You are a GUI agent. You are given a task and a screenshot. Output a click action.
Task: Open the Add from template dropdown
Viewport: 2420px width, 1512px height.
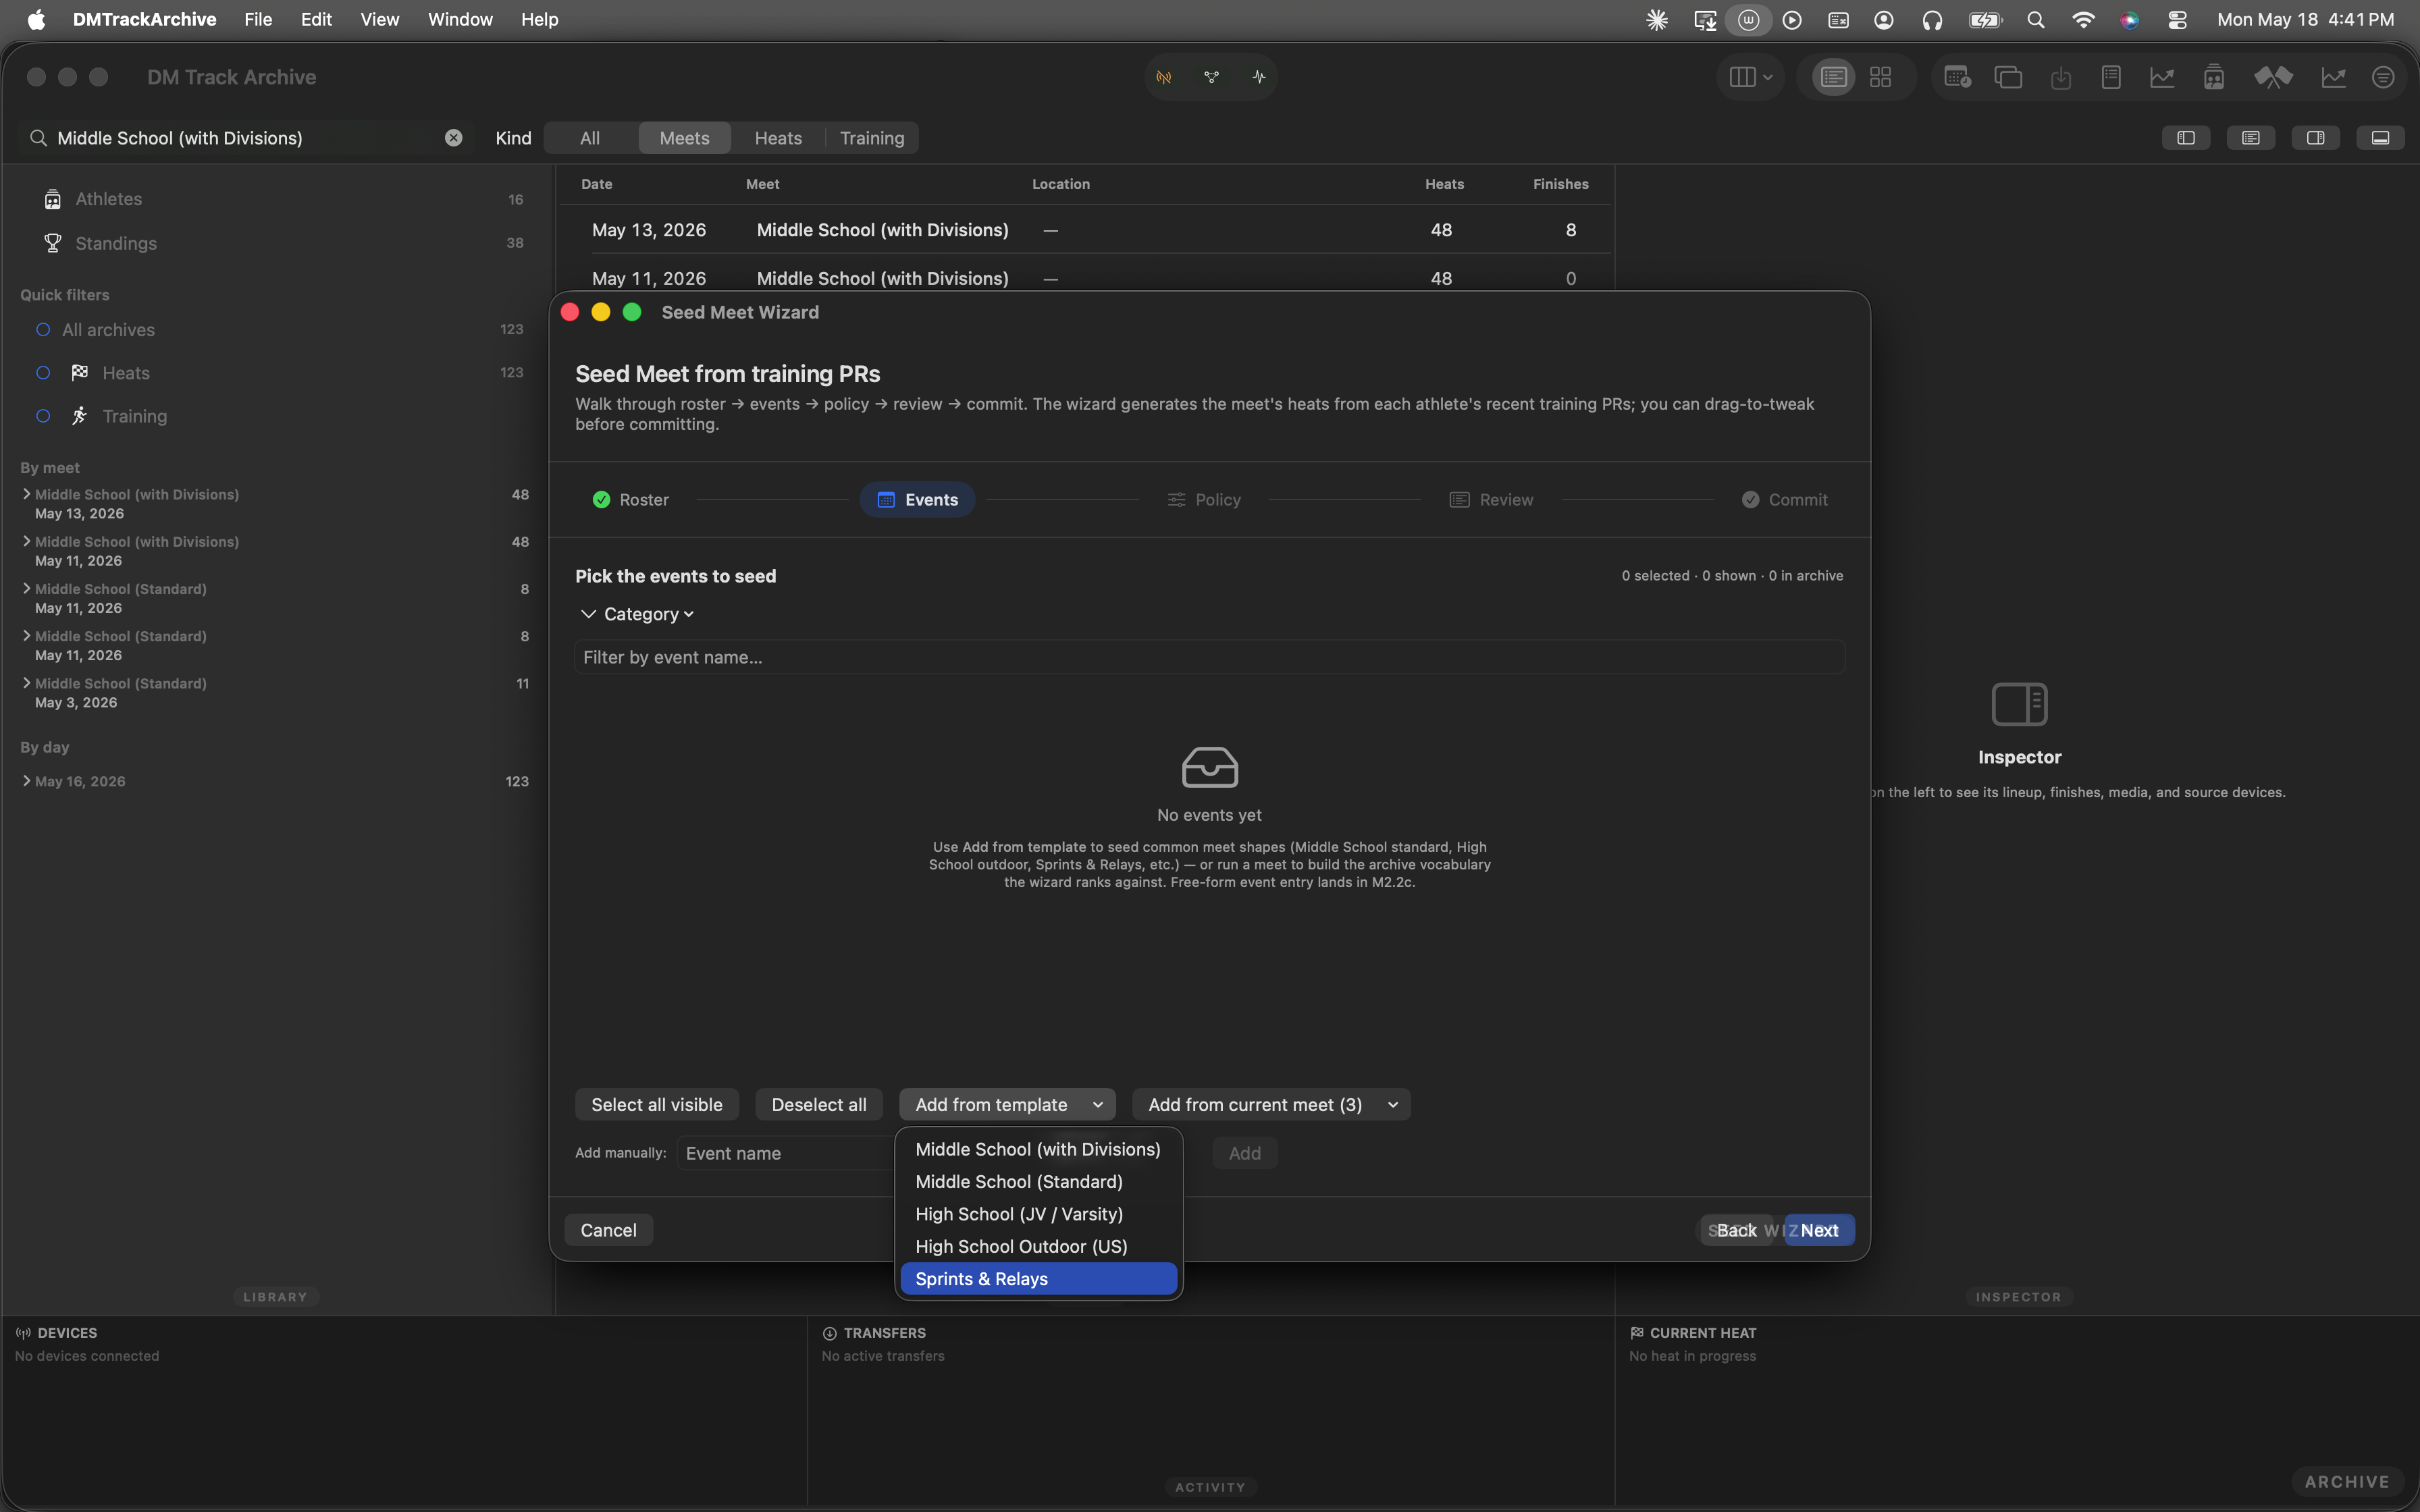(x=1007, y=1104)
